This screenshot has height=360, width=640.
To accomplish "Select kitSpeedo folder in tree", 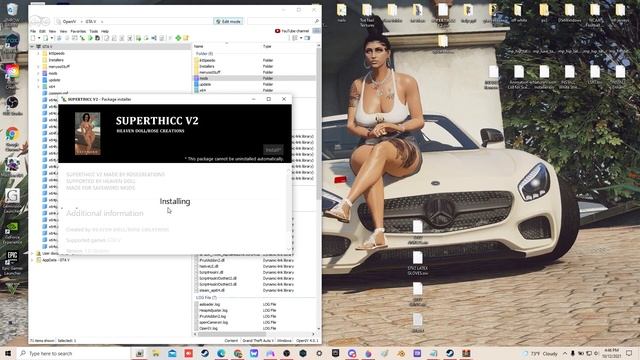I will click(x=57, y=53).
